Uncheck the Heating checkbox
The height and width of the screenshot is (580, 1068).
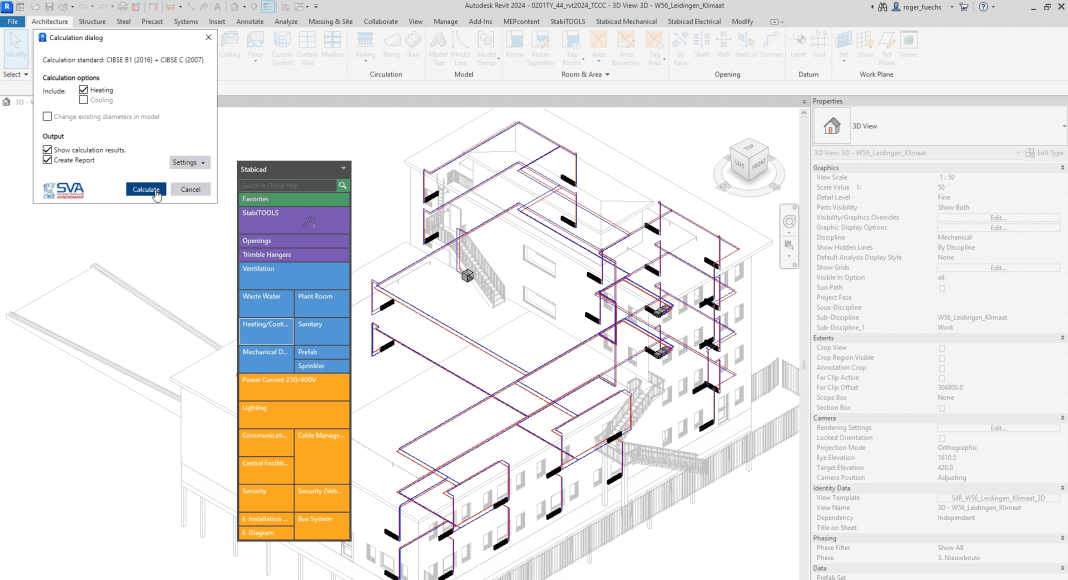tap(84, 90)
